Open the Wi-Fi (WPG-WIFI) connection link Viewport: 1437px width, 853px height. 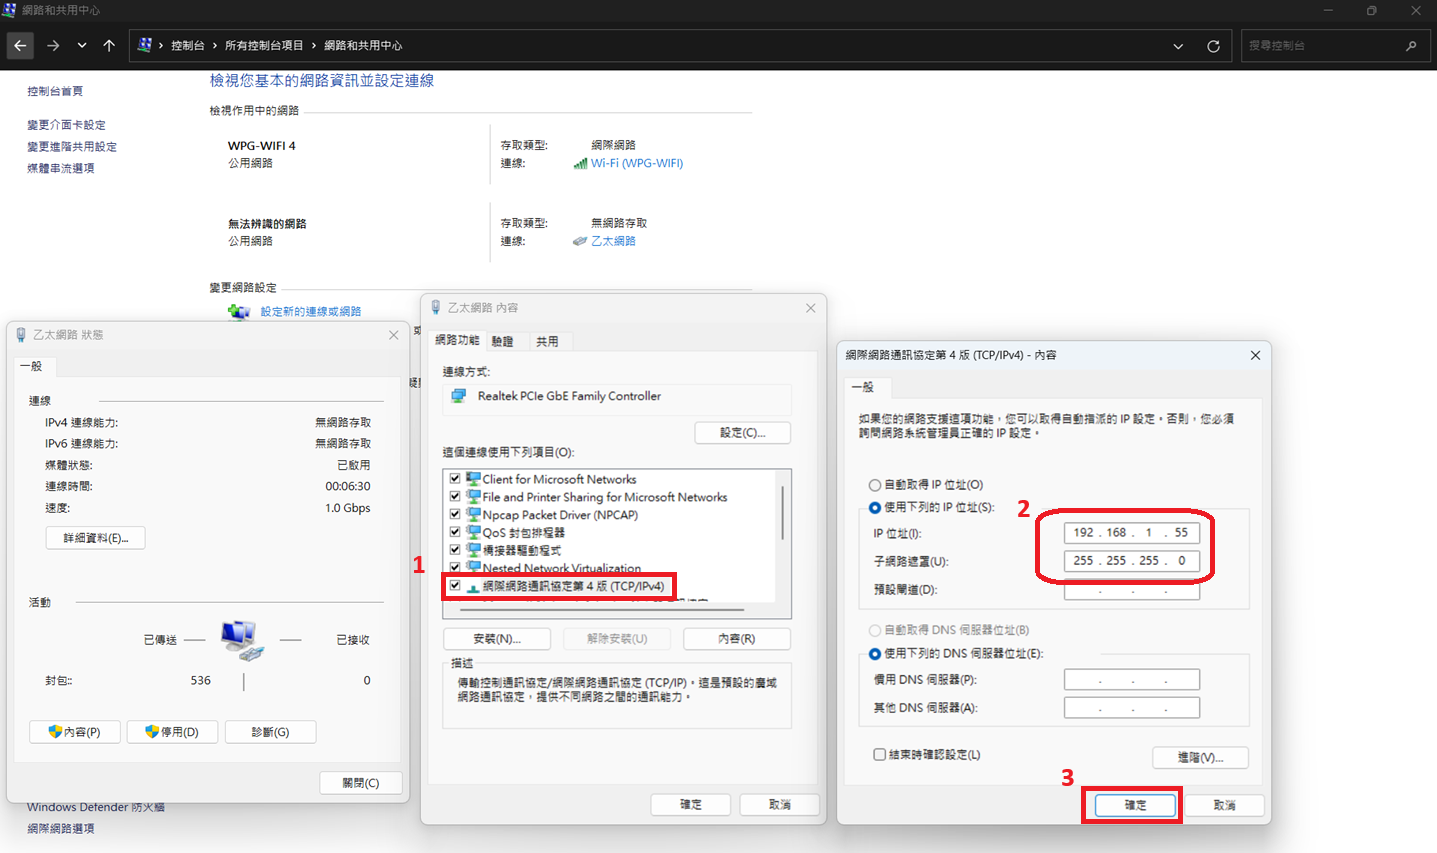click(x=637, y=164)
